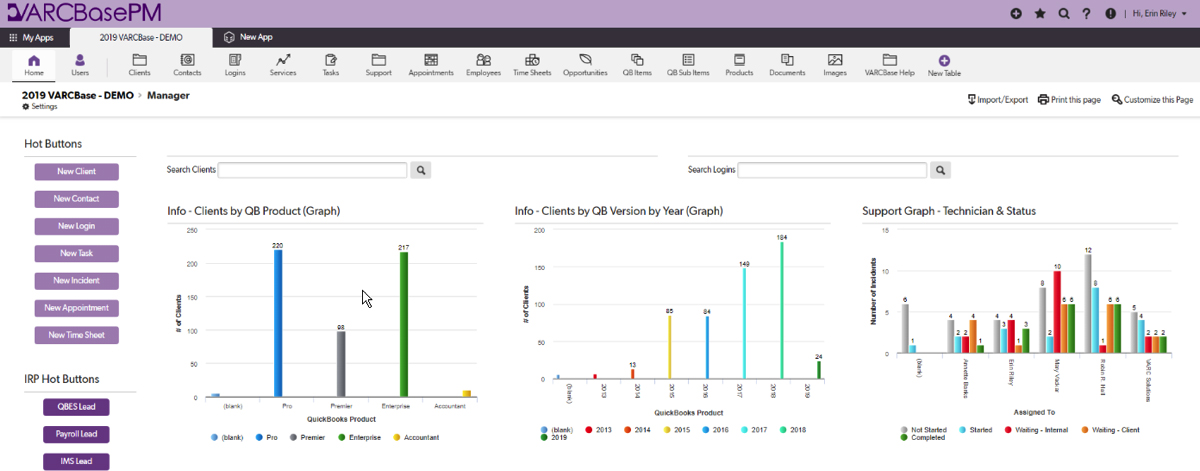Click Customize this Page

pos(1152,100)
